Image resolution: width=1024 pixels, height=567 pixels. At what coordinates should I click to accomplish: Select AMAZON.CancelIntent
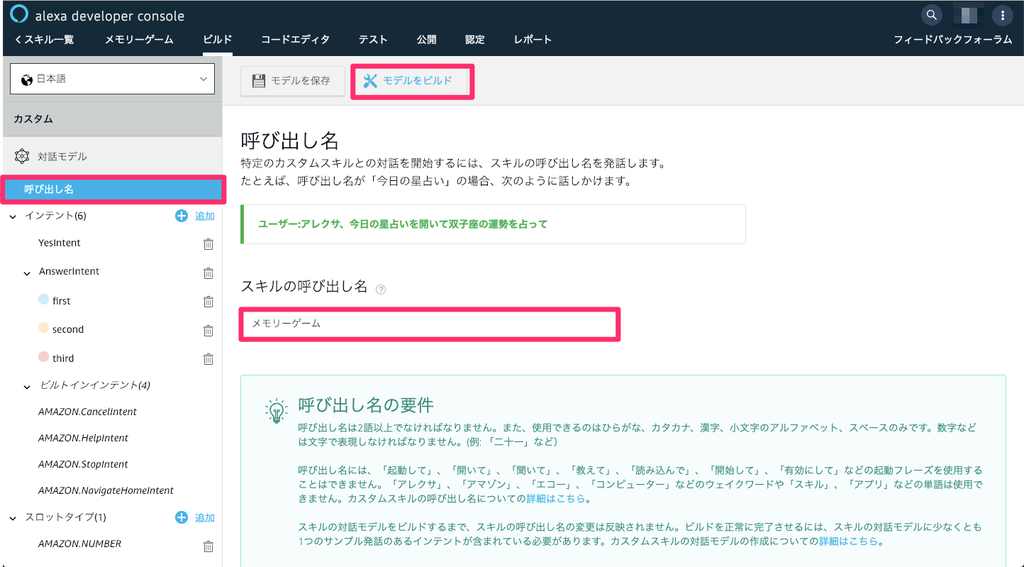click(x=88, y=412)
